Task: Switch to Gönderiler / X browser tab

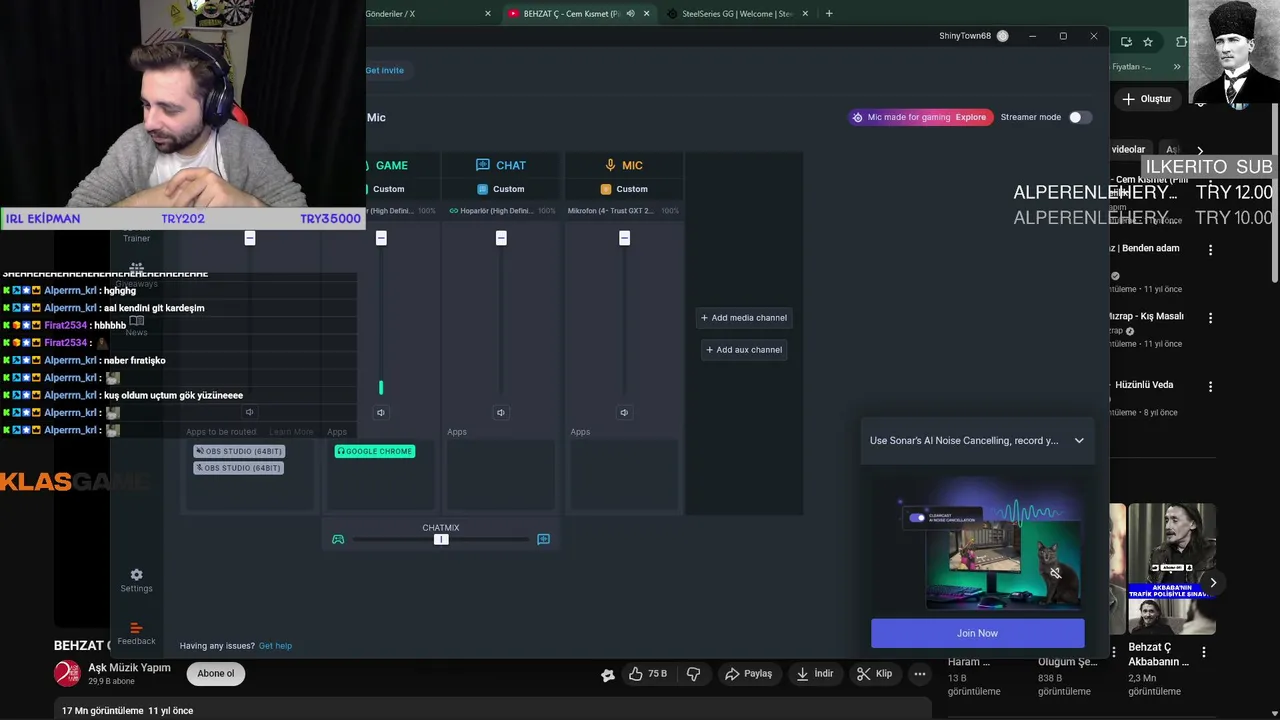Action: (x=430, y=14)
